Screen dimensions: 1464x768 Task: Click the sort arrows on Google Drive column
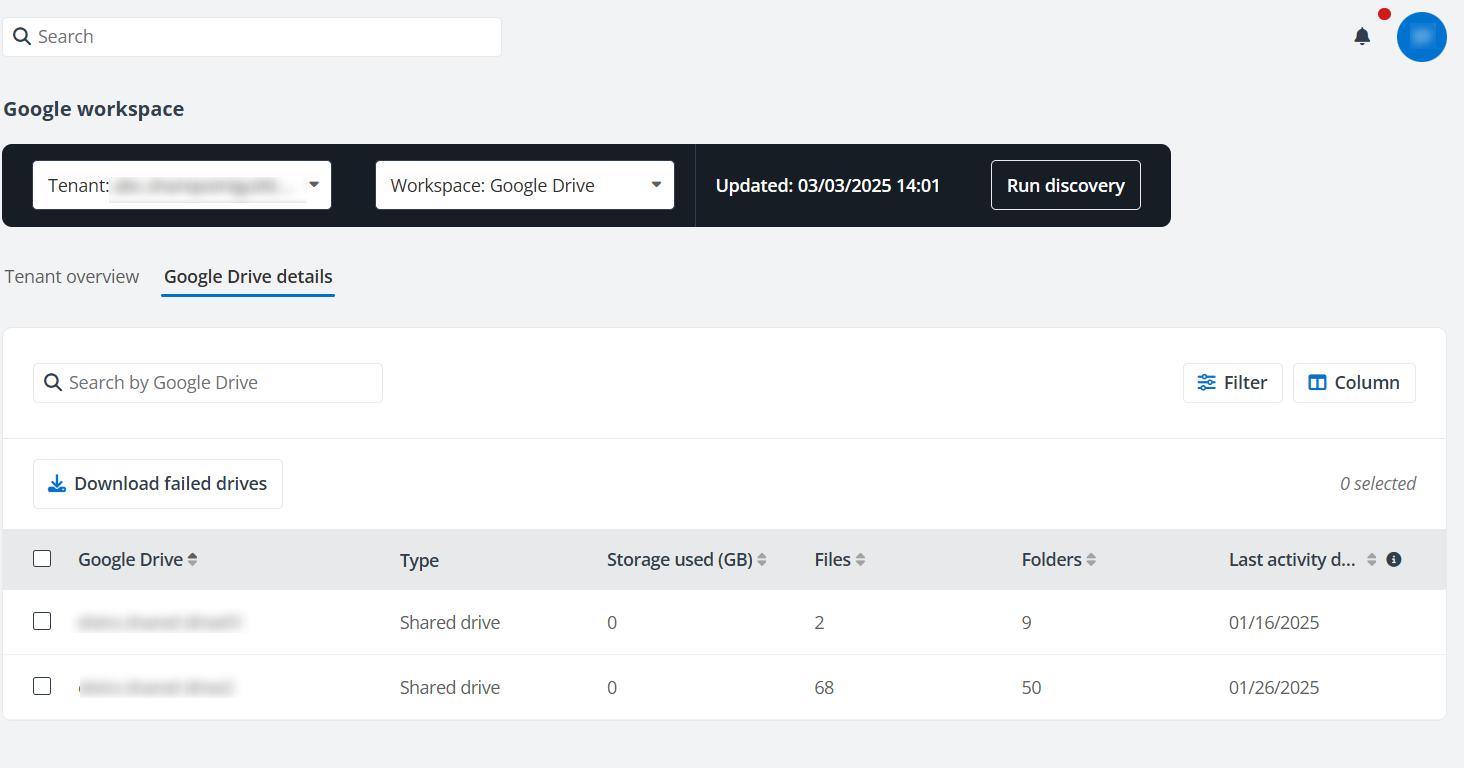pos(191,559)
